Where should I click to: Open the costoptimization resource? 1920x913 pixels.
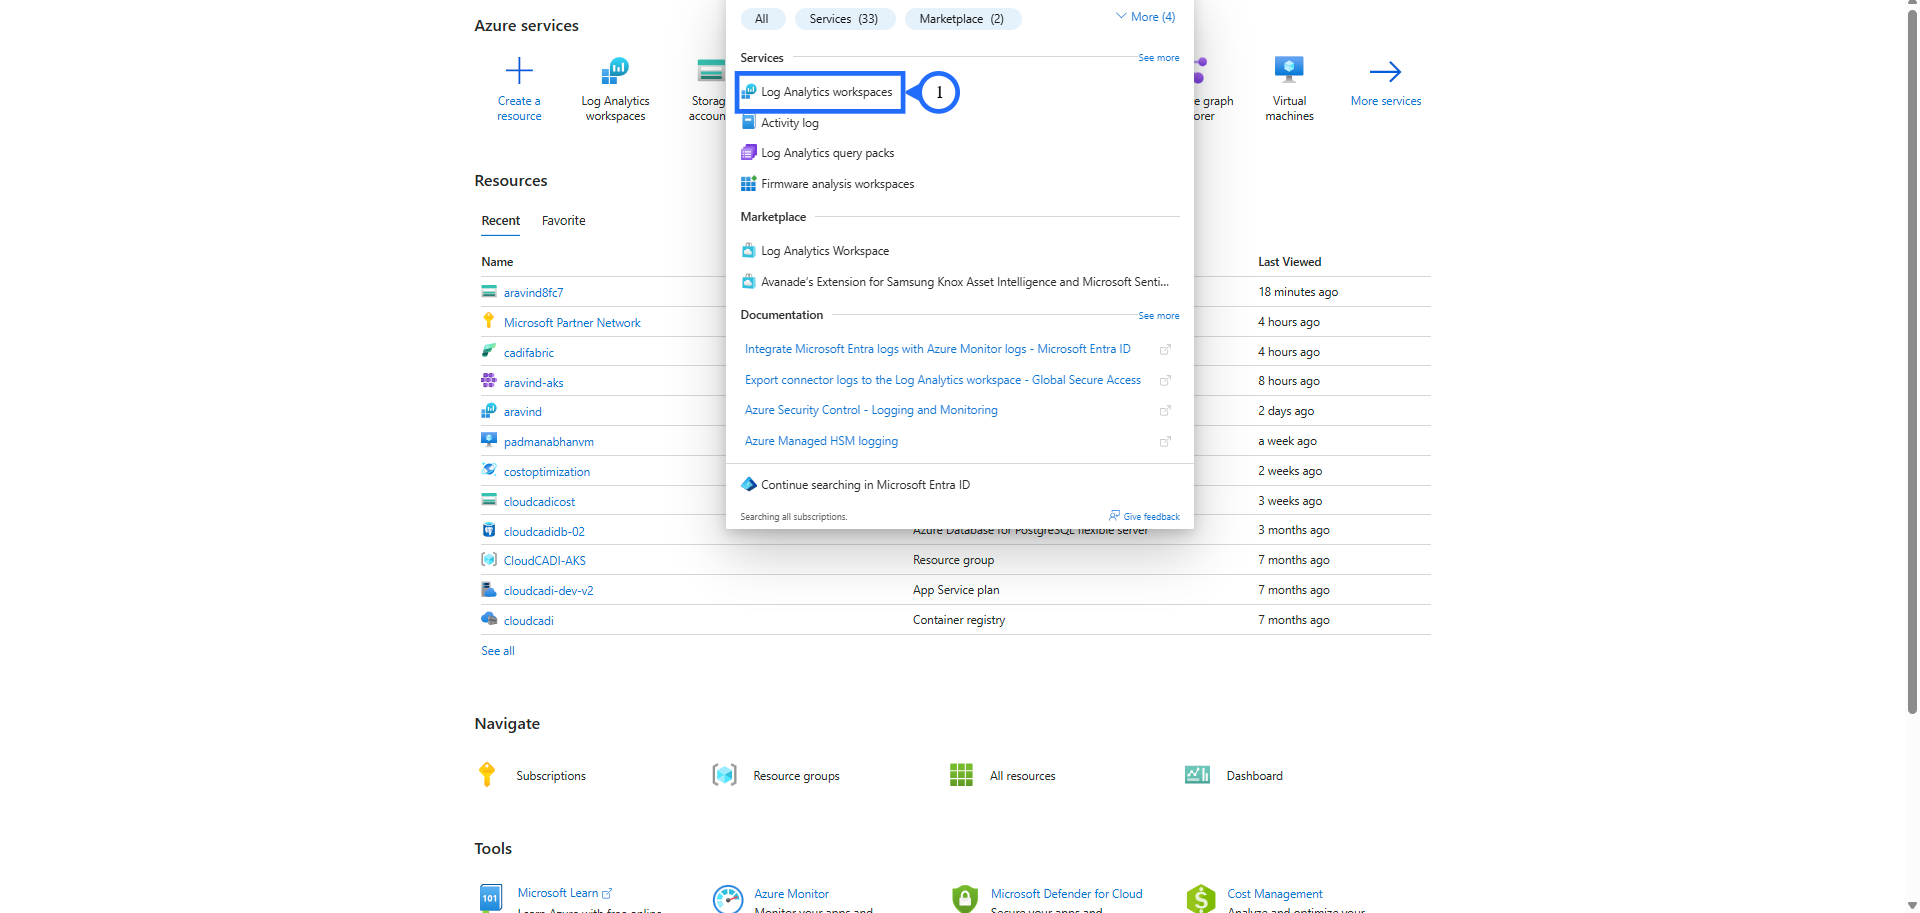(547, 472)
